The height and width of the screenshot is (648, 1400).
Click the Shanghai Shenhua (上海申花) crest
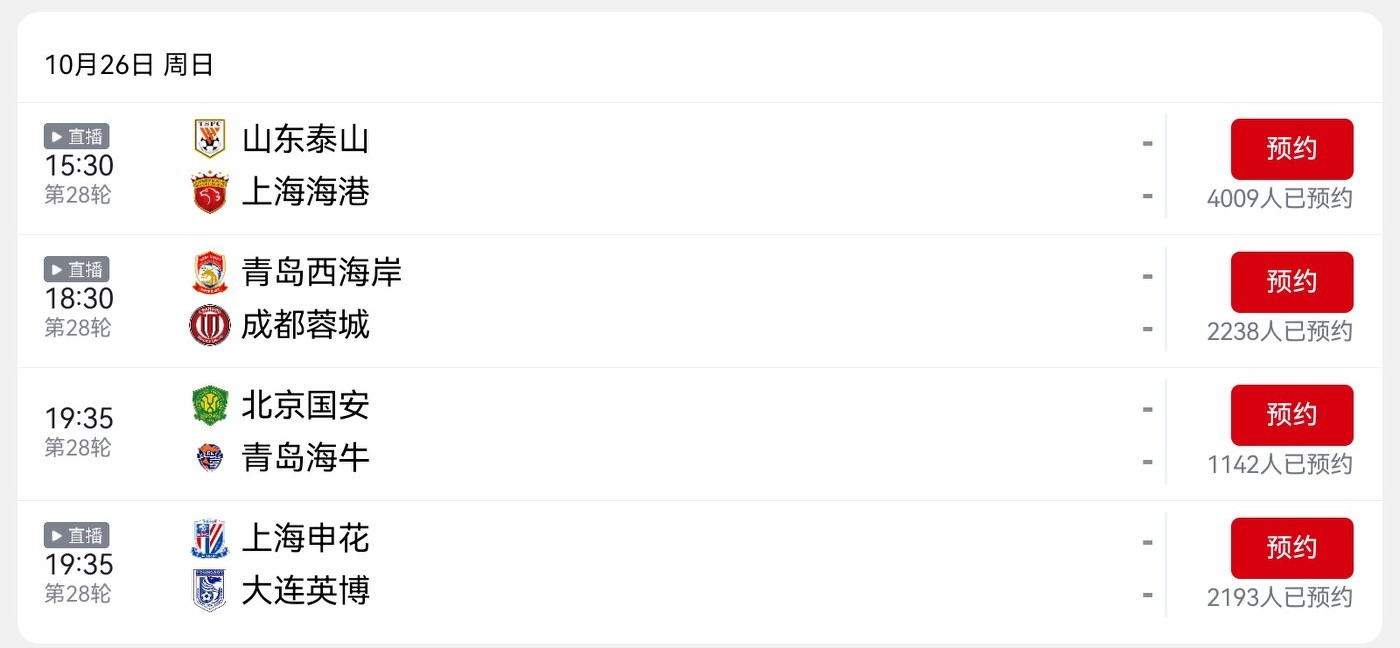(x=210, y=538)
